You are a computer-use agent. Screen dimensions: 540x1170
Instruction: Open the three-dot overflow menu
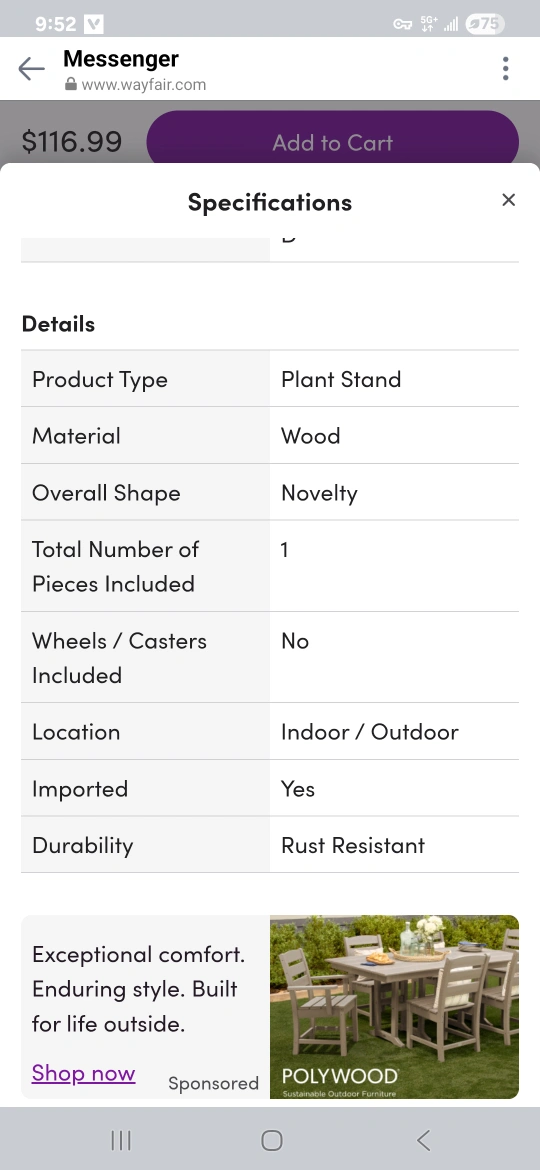coord(506,69)
